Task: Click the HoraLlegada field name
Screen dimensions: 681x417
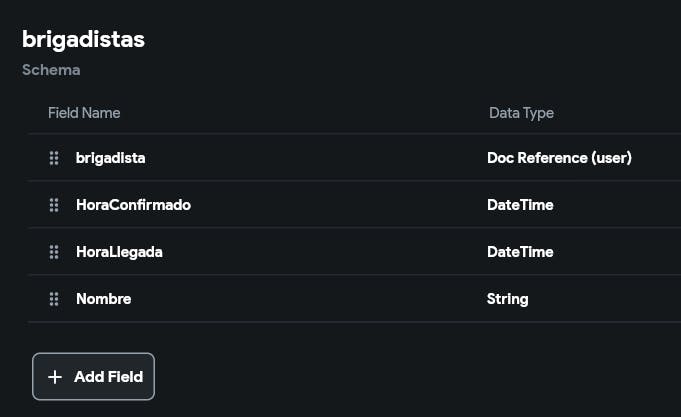Action: [x=119, y=252]
